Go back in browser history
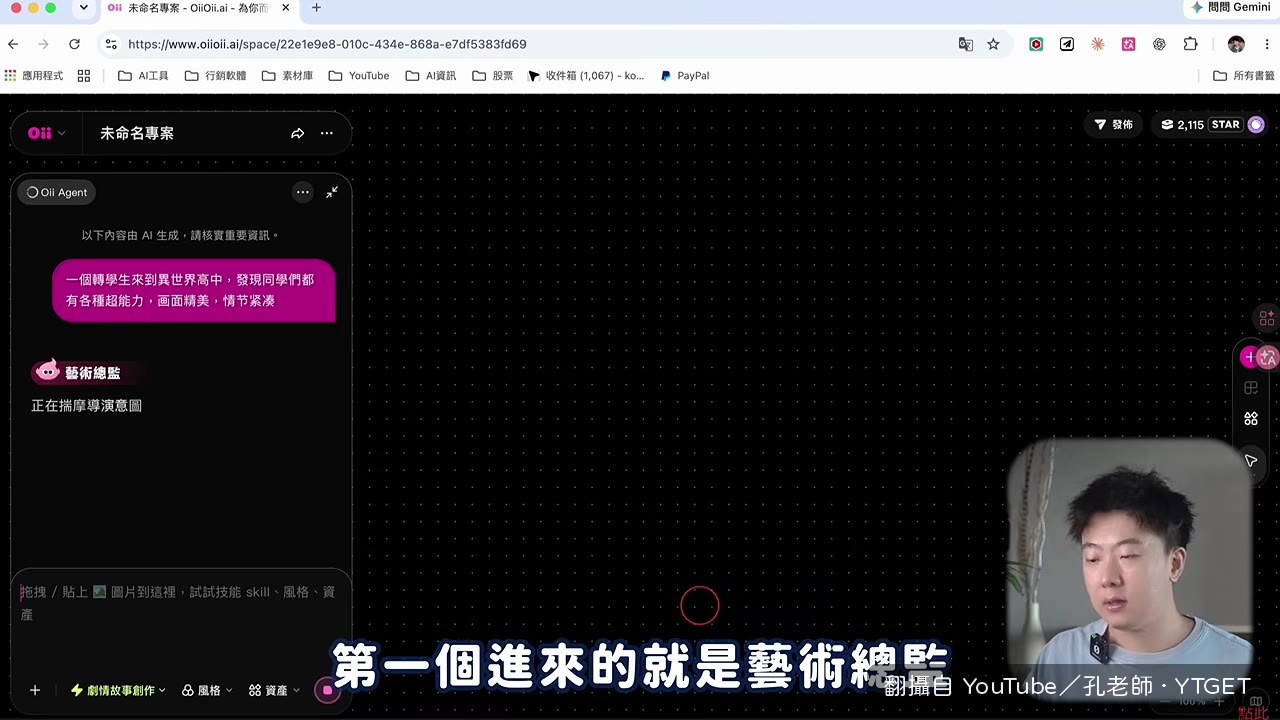This screenshot has width=1280, height=720. pos(12,44)
